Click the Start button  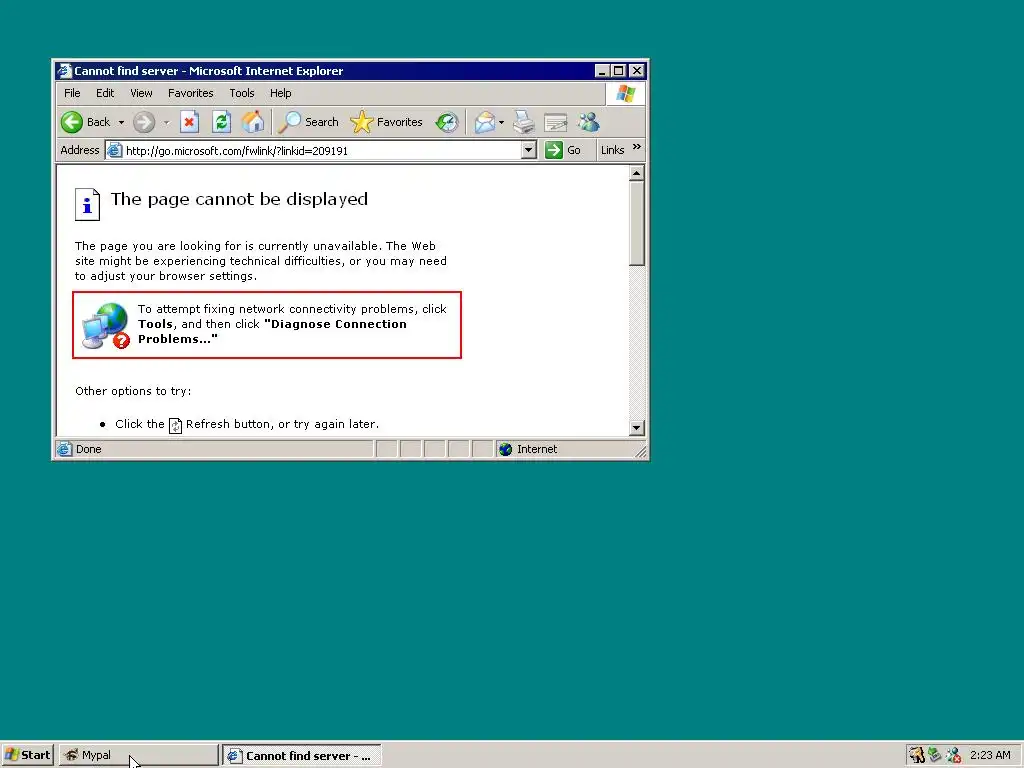coord(27,755)
